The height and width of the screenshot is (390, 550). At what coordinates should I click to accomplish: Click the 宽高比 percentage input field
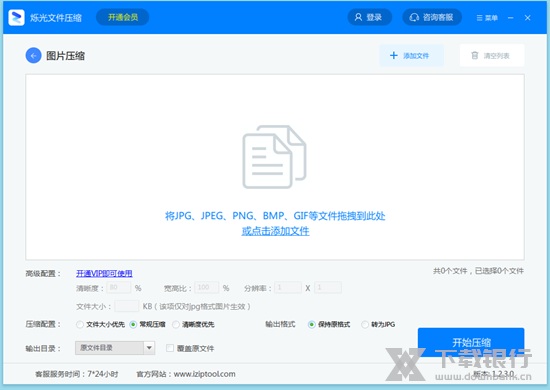[207, 288]
